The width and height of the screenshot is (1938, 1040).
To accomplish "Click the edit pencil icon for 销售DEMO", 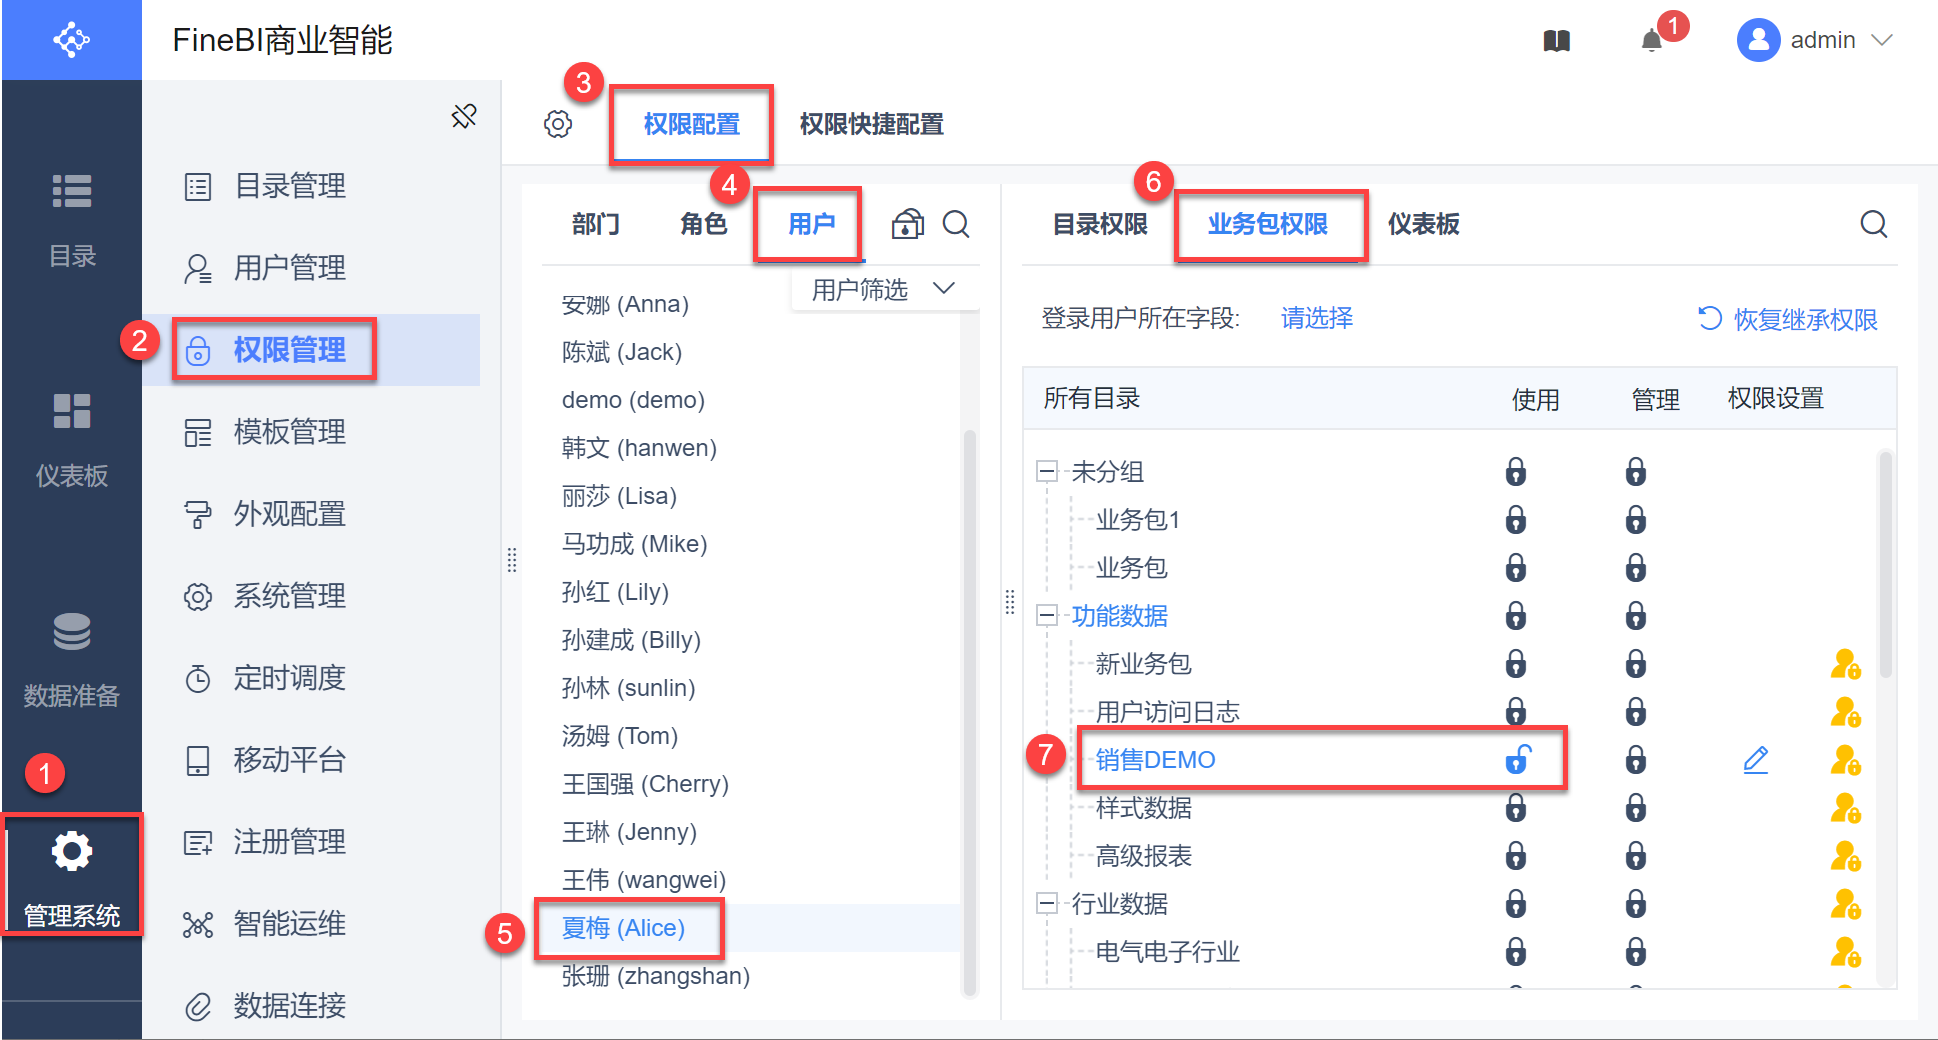I will point(1756,760).
